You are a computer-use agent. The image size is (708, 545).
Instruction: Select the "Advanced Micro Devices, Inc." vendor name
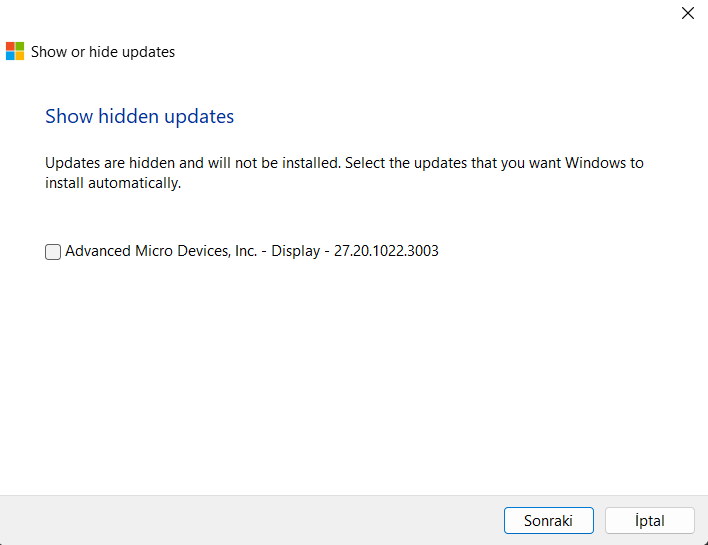(161, 251)
